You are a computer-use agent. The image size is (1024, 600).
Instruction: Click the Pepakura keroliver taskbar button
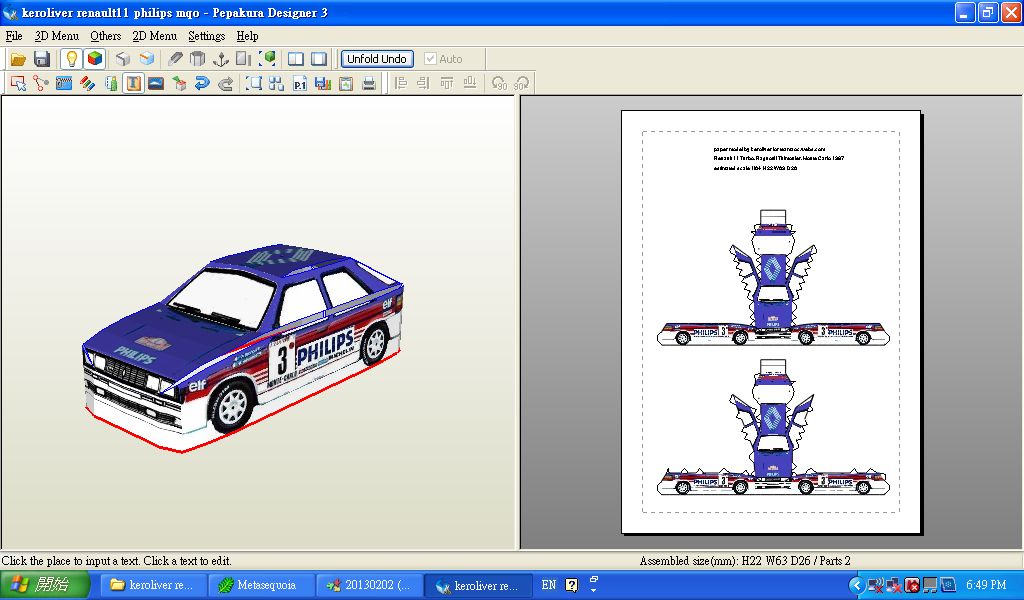coord(477,585)
